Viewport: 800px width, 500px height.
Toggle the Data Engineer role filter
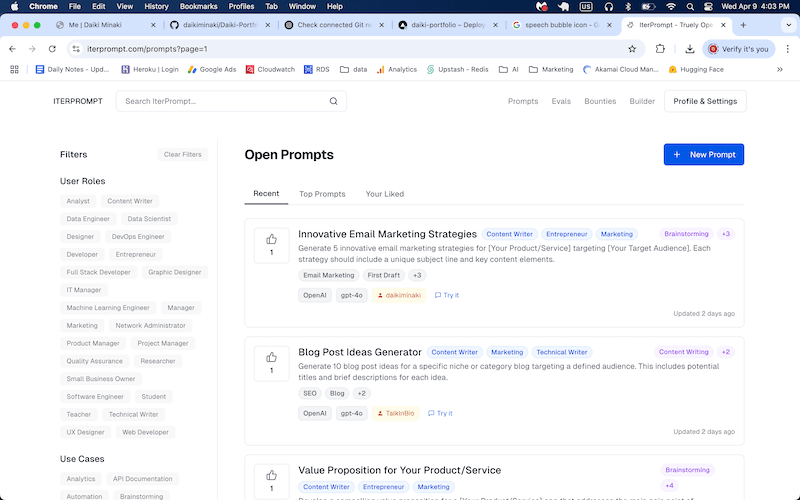[88, 219]
